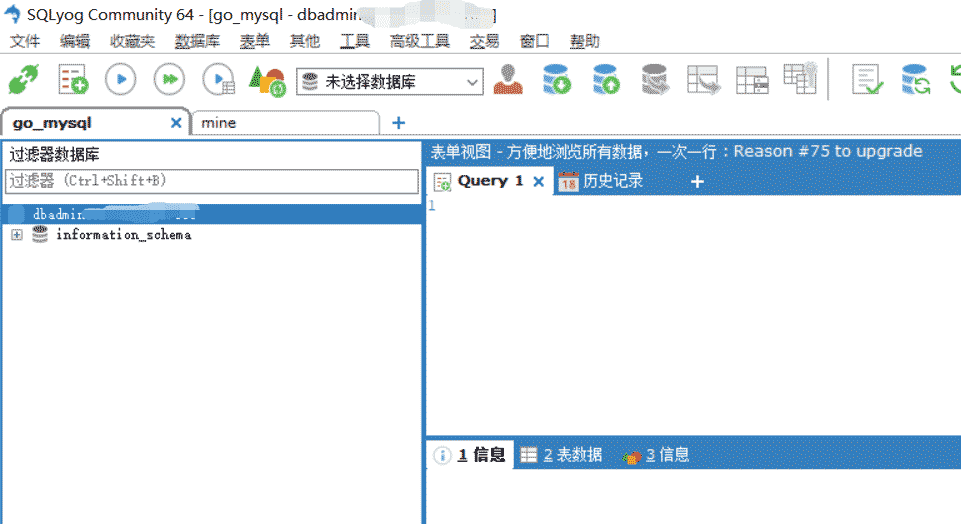
Task: Execute and edit result set icon
Action: pos(219,80)
